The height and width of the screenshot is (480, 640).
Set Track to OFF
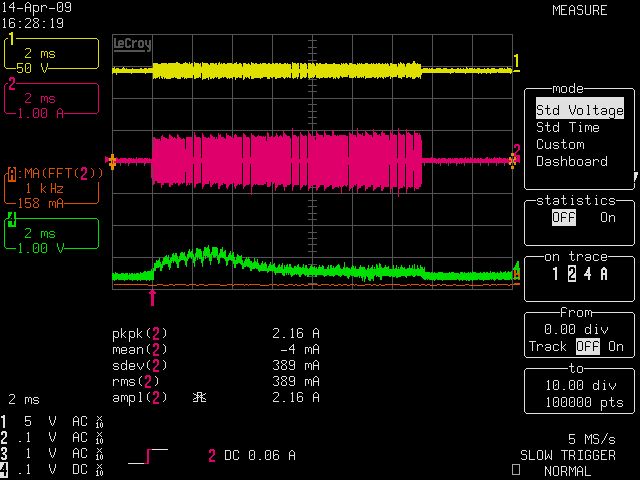[588, 347]
